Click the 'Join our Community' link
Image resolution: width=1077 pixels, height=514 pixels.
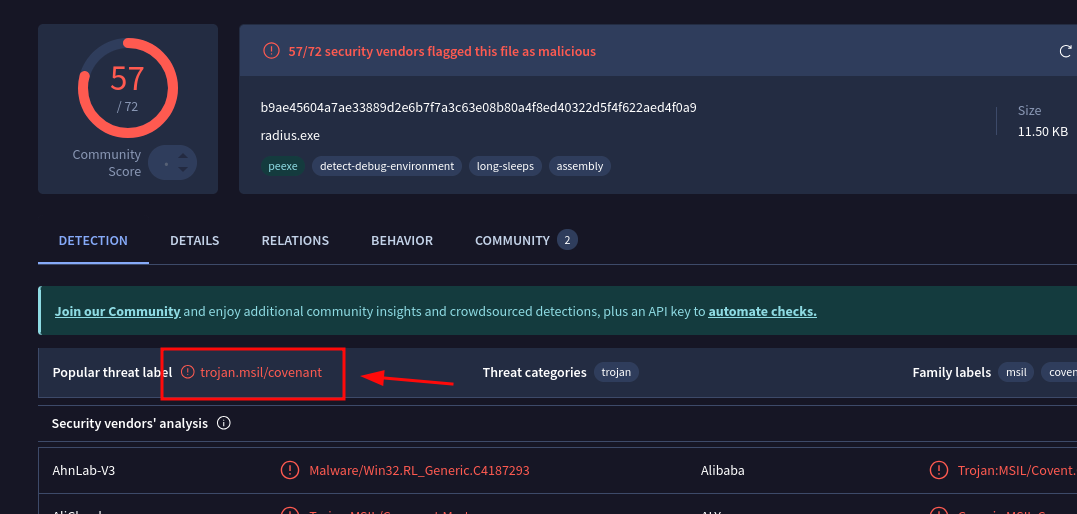point(117,311)
